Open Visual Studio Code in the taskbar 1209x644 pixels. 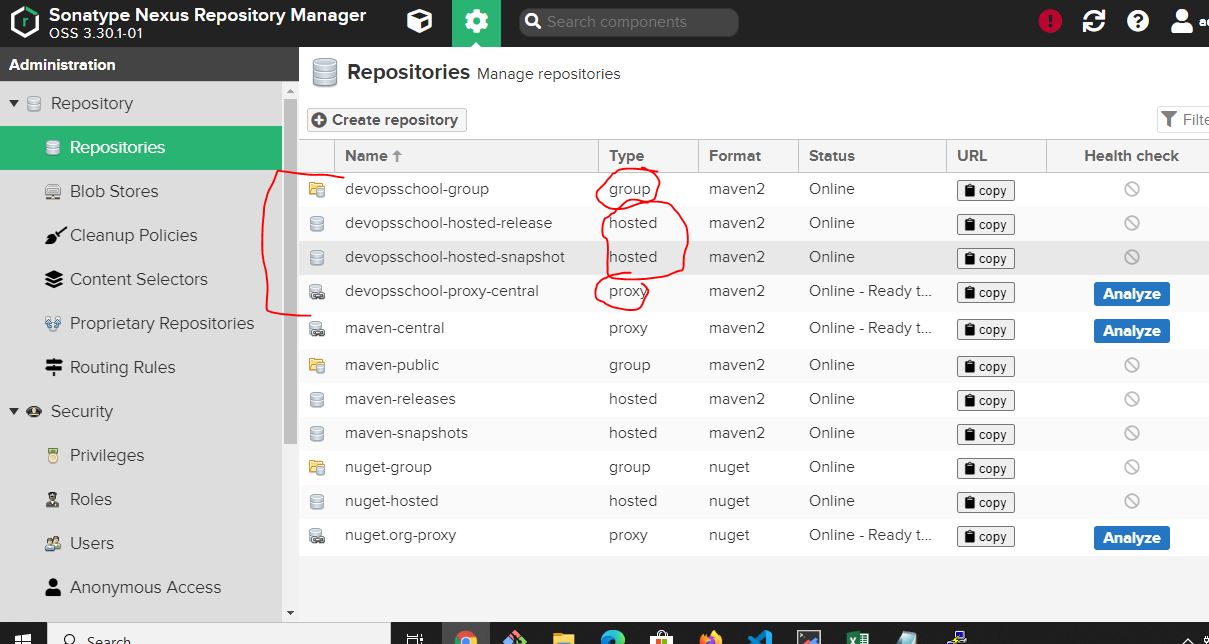(x=759, y=637)
